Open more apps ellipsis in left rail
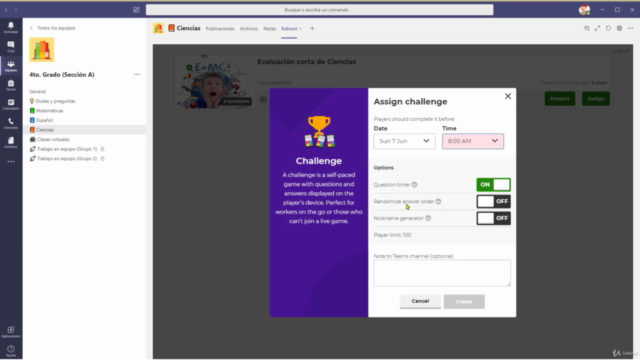The height and width of the screenshot is (360, 640). click(11, 162)
